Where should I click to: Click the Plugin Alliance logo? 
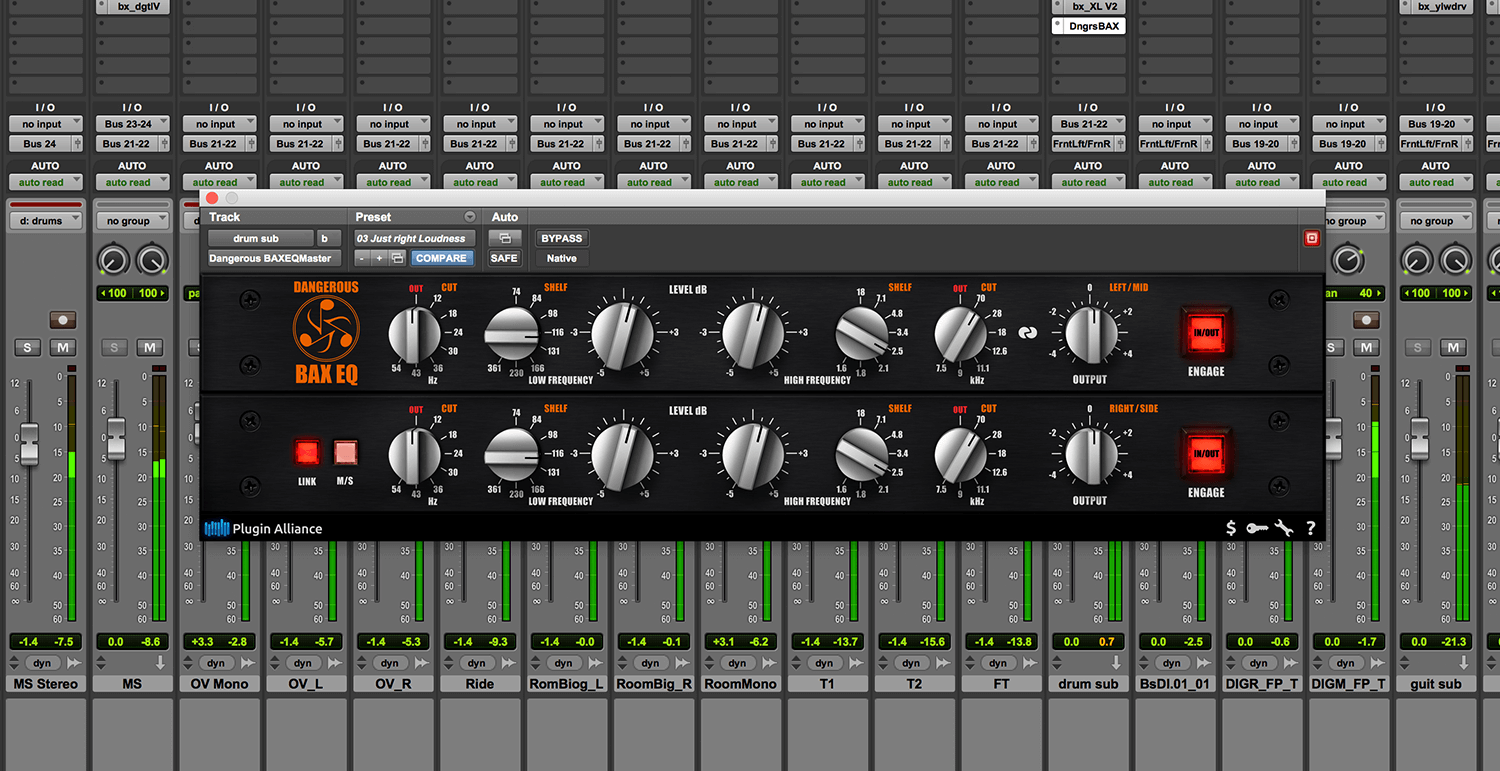pos(264,528)
